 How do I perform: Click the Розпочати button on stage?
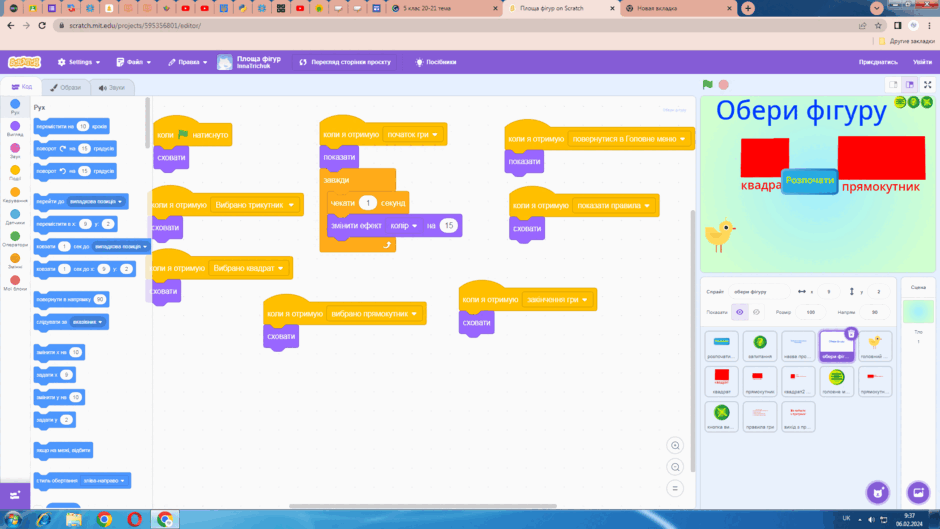(x=809, y=181)
